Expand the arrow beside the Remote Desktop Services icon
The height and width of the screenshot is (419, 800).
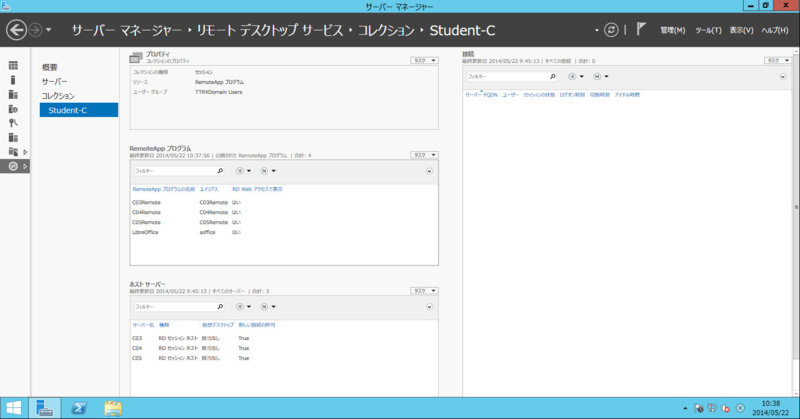pos(25,166)
